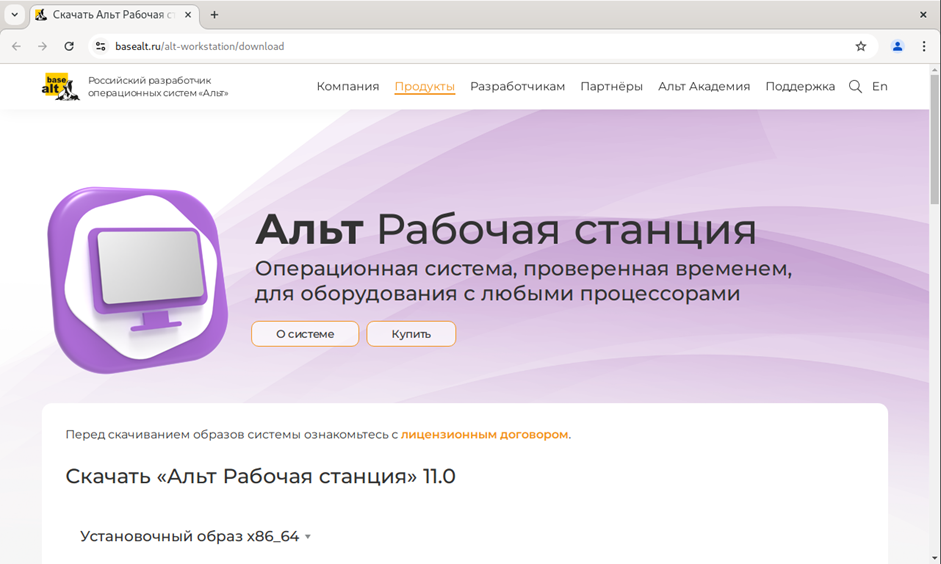Open a new browser tab
Screen dimensions: 941x564
tap(214, 15)
